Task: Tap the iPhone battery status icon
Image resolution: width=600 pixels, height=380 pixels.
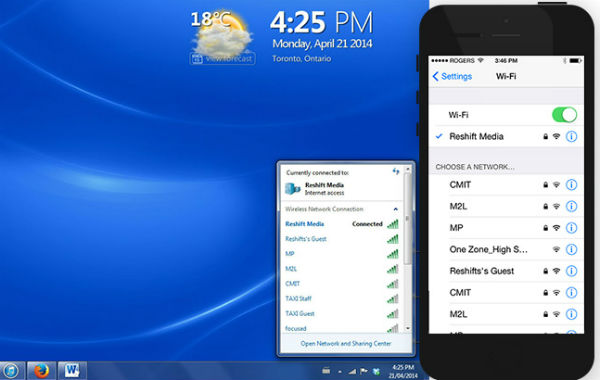Action: [x=575, y=60]
